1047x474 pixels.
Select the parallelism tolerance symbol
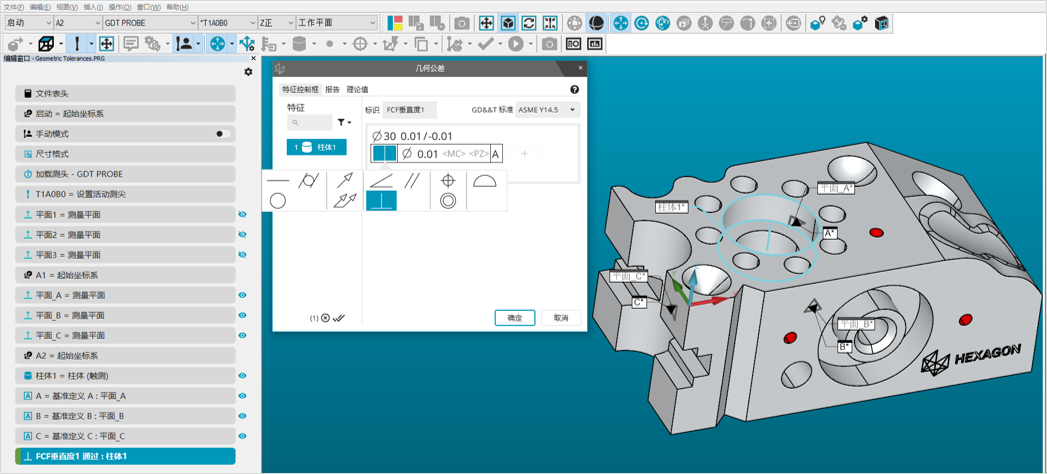412,181
